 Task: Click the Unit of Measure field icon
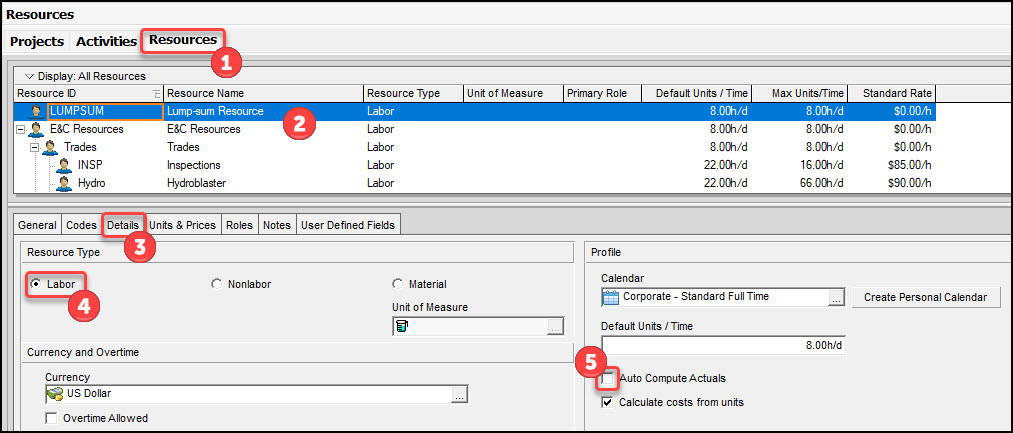401,326
